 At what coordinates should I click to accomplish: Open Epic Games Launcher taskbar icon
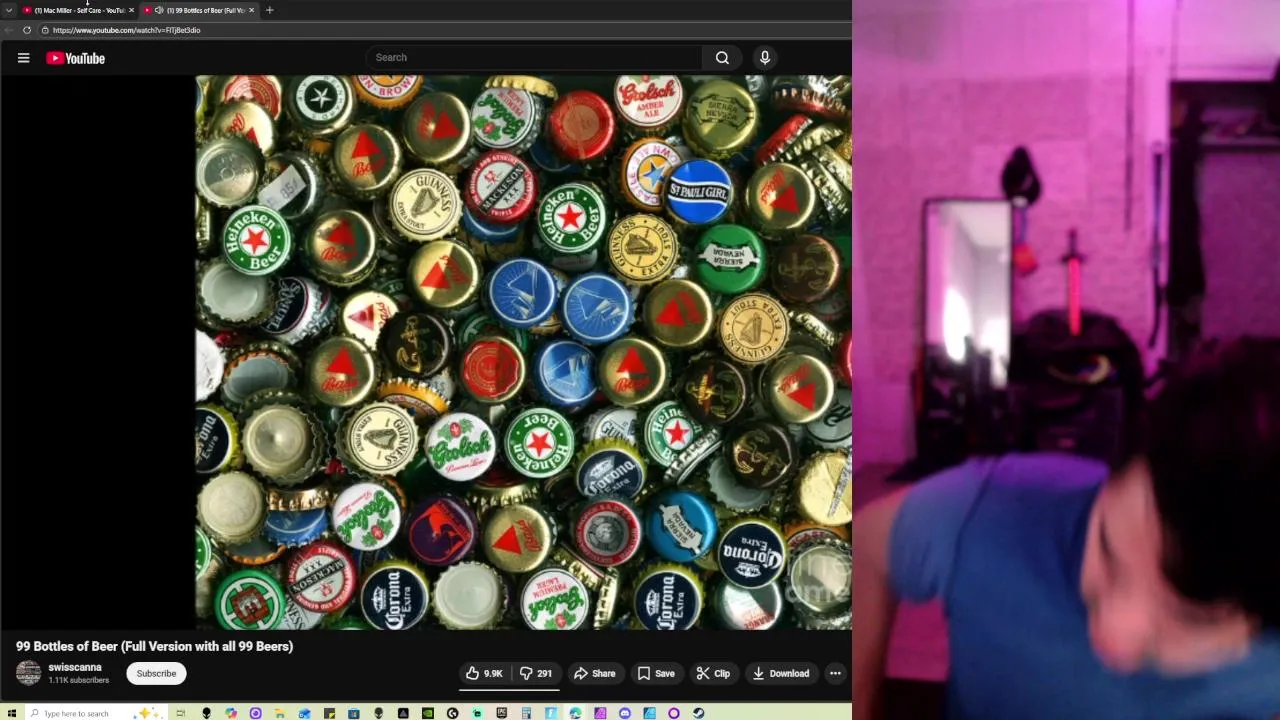[x=502, y=713]
